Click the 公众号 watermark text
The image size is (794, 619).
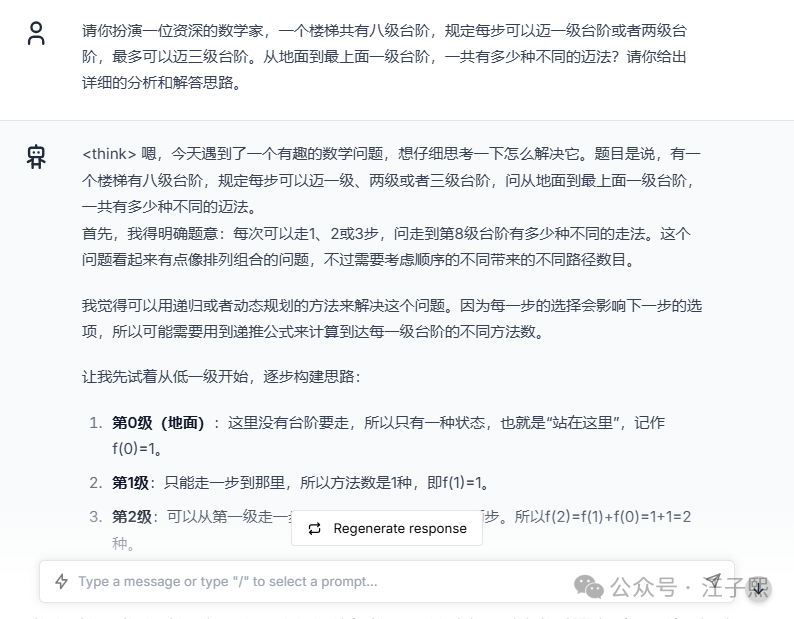point(643,588)
